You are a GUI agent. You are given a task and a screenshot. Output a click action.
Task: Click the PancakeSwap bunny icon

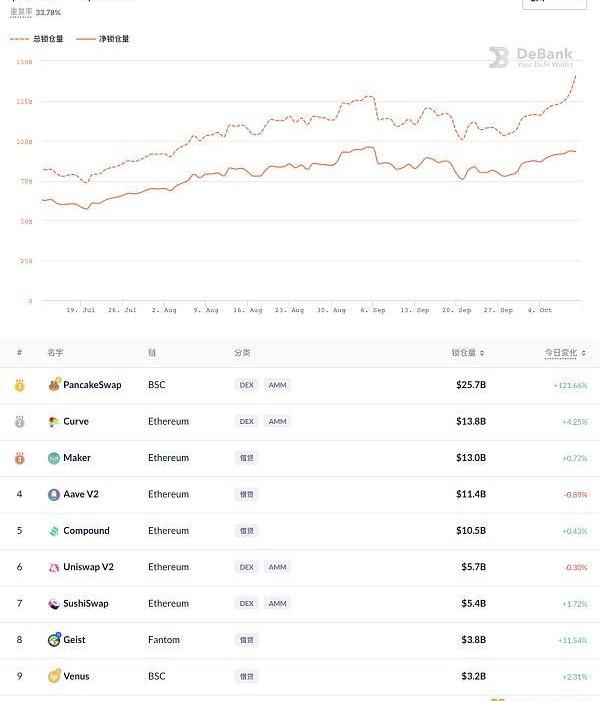(54, 385)
